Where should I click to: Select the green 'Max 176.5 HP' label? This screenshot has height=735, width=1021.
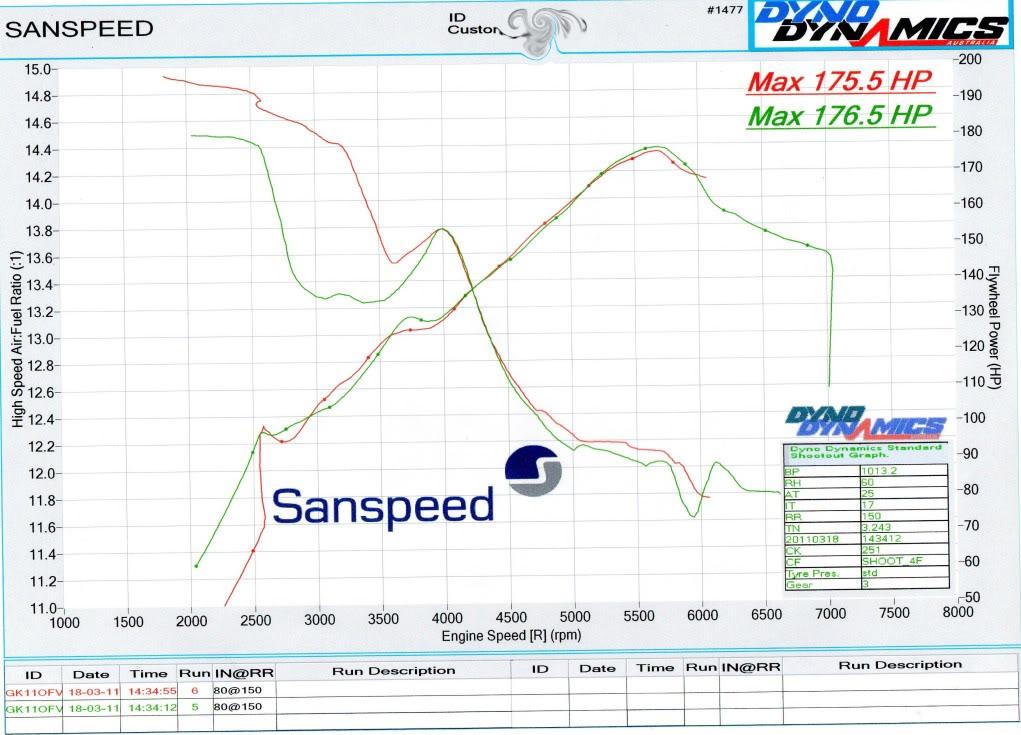tap(840, 116)
